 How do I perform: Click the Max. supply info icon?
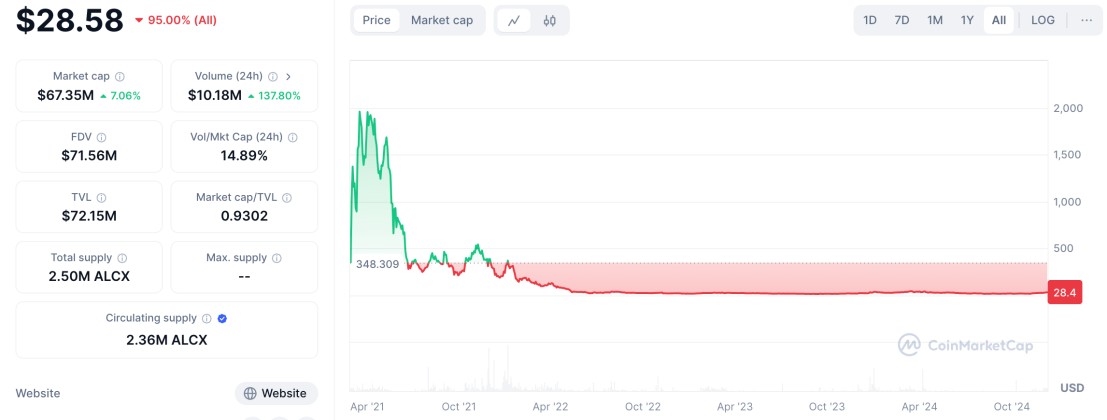277,258
